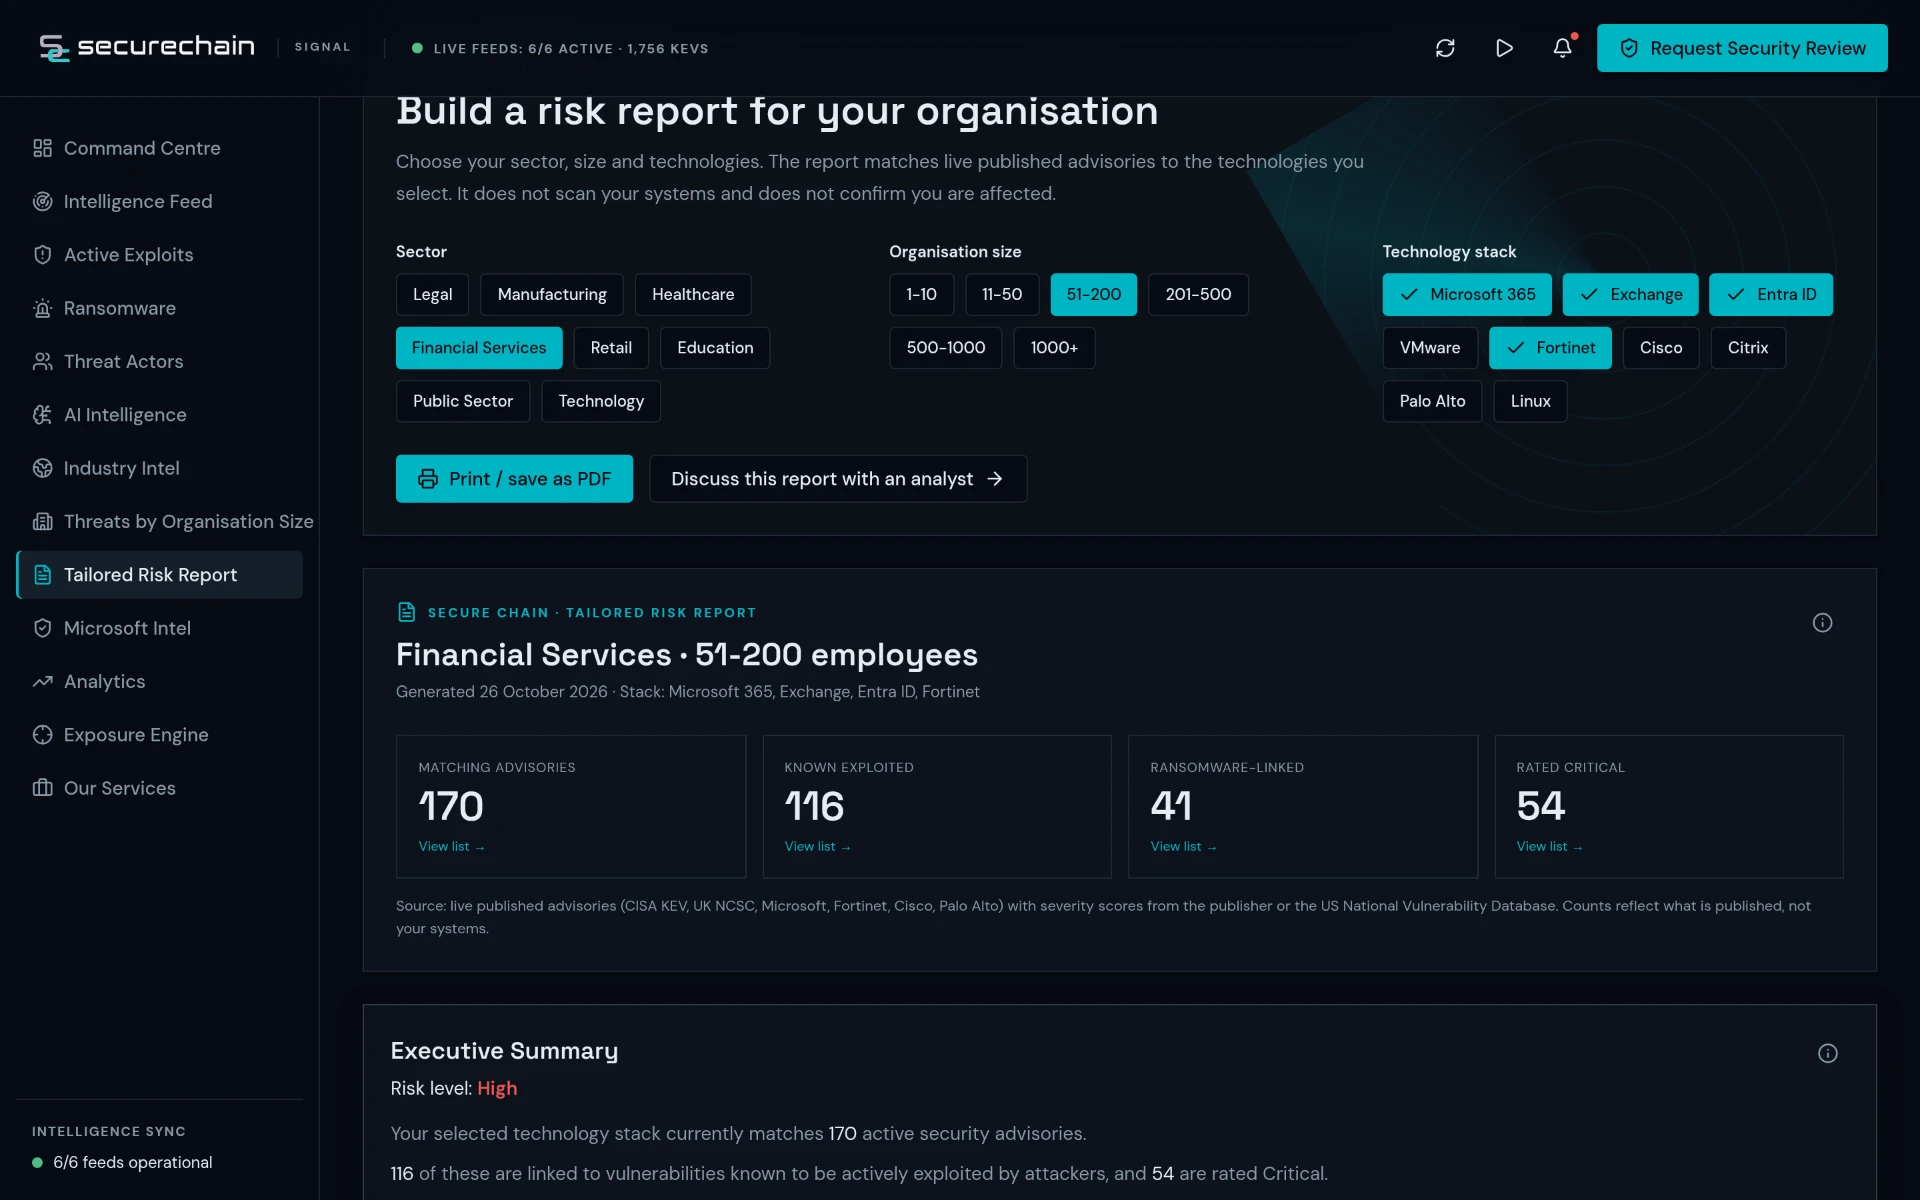Open Exposure Engine page
This screenshot has height=1200, width=1920.
pyautogui.click(x=159, y=735)
